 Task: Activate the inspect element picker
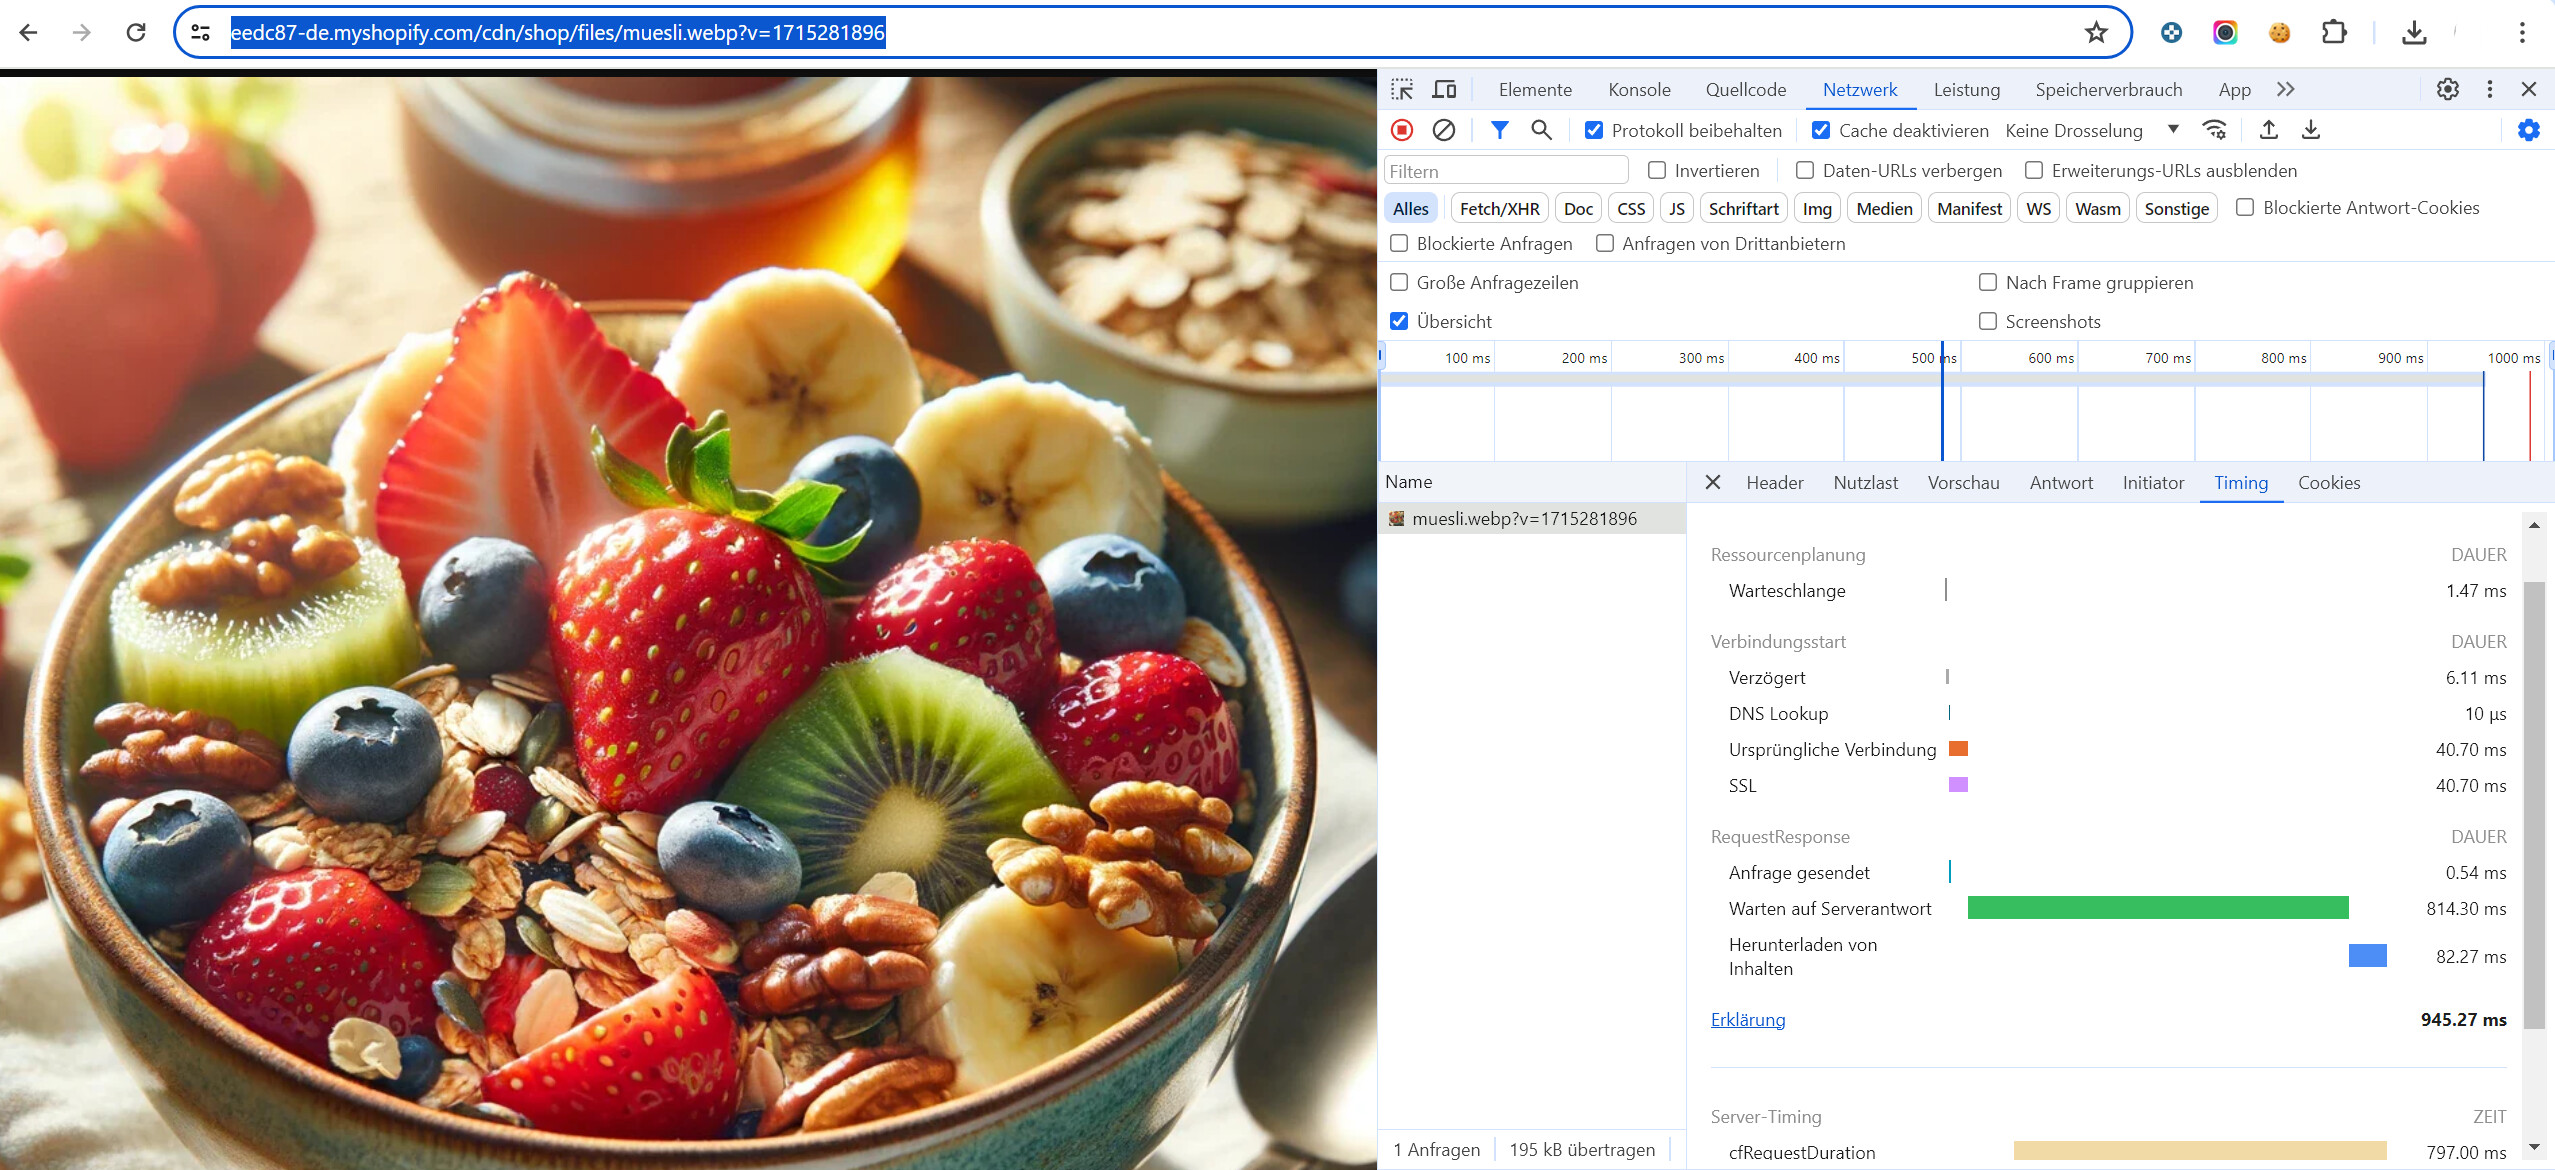(1402, 90)
